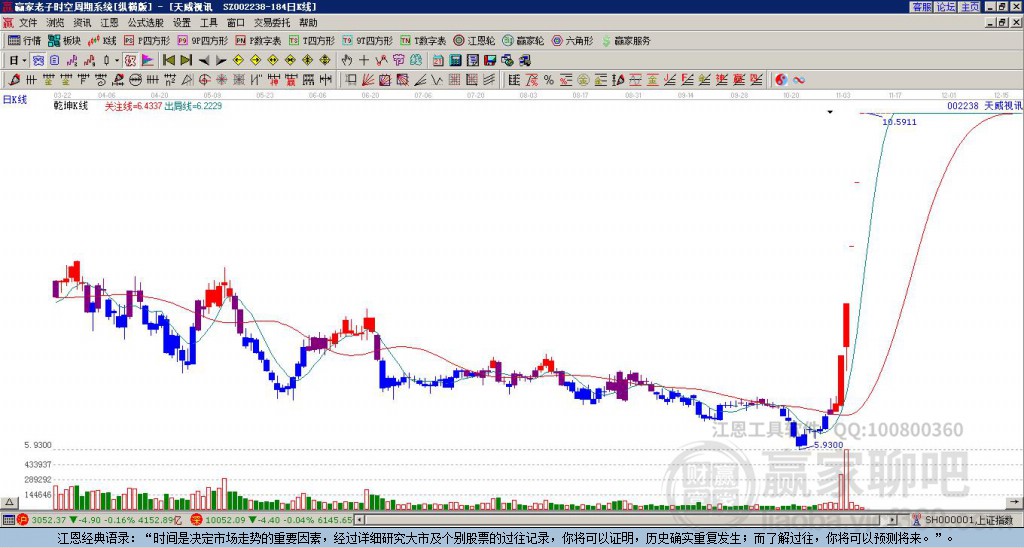Click the up-triangle button beside volume pane

pos(9,502)
